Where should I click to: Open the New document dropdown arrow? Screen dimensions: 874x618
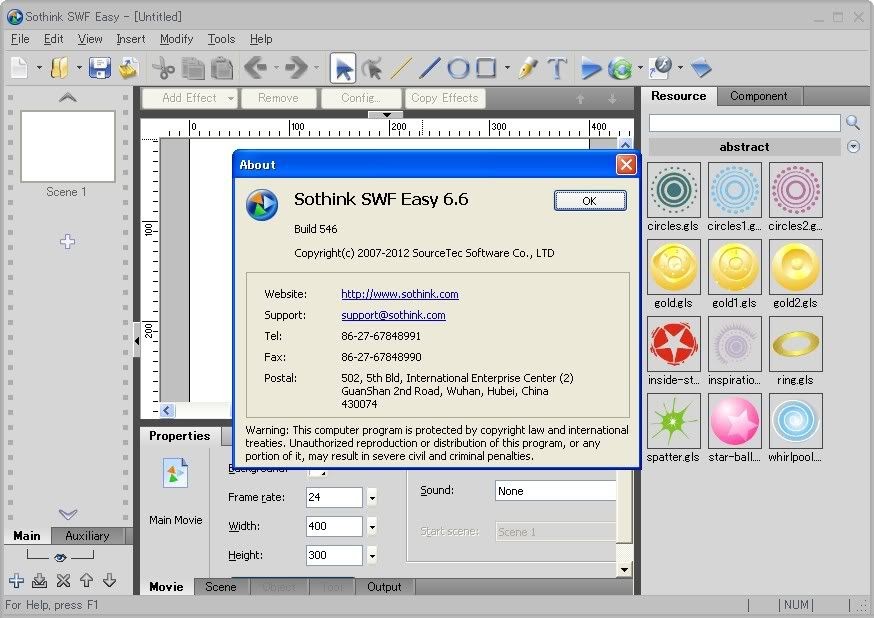(39, 68)
